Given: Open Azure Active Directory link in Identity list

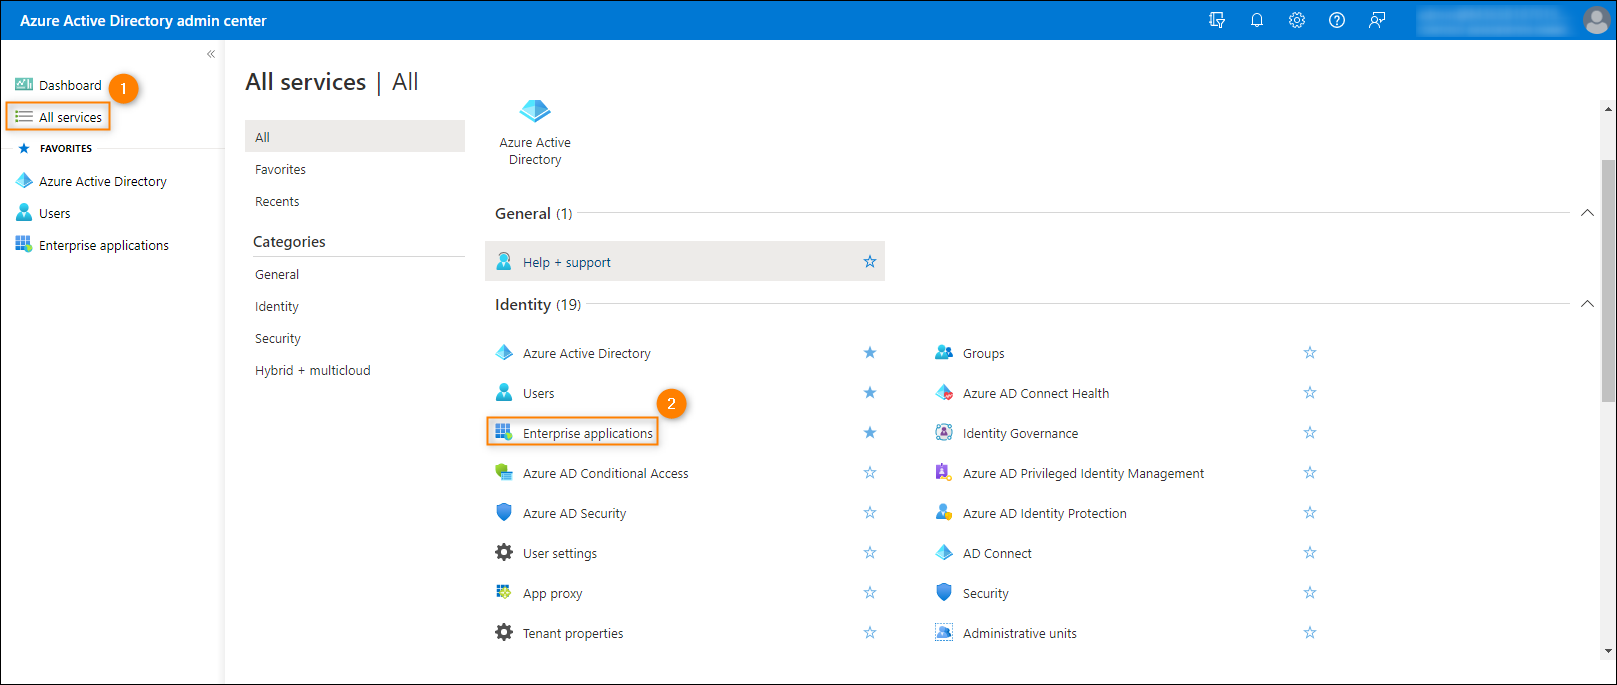Looking at the screenshot, I should (x=587, y=353).
